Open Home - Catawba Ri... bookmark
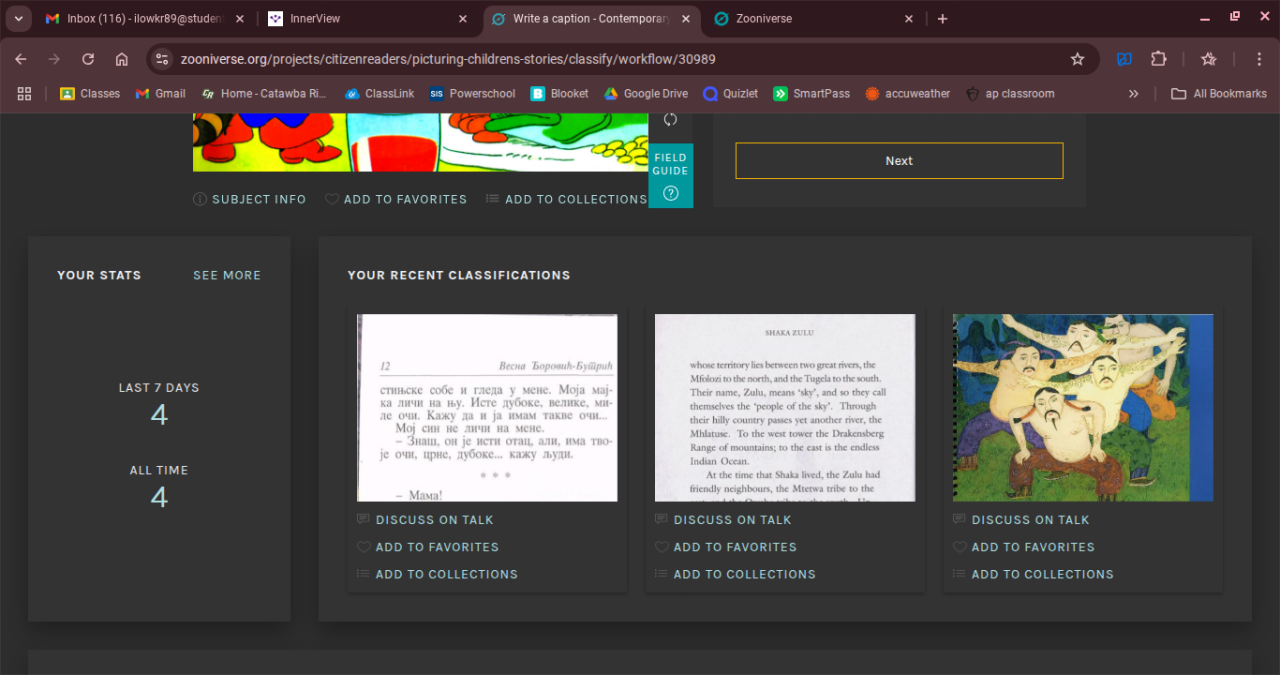 [x=264, y=93]
